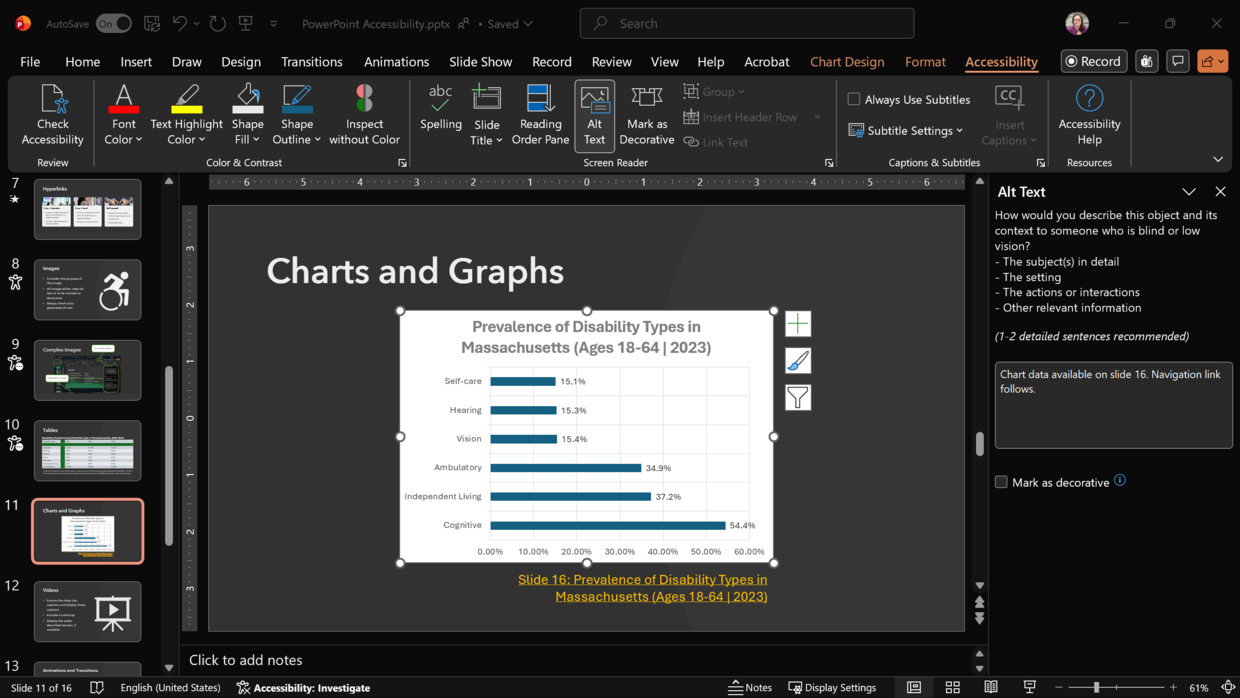Select slide 12 Videos thumbnail
This screenshot has height=698, width=1240.
click(88, 611)
